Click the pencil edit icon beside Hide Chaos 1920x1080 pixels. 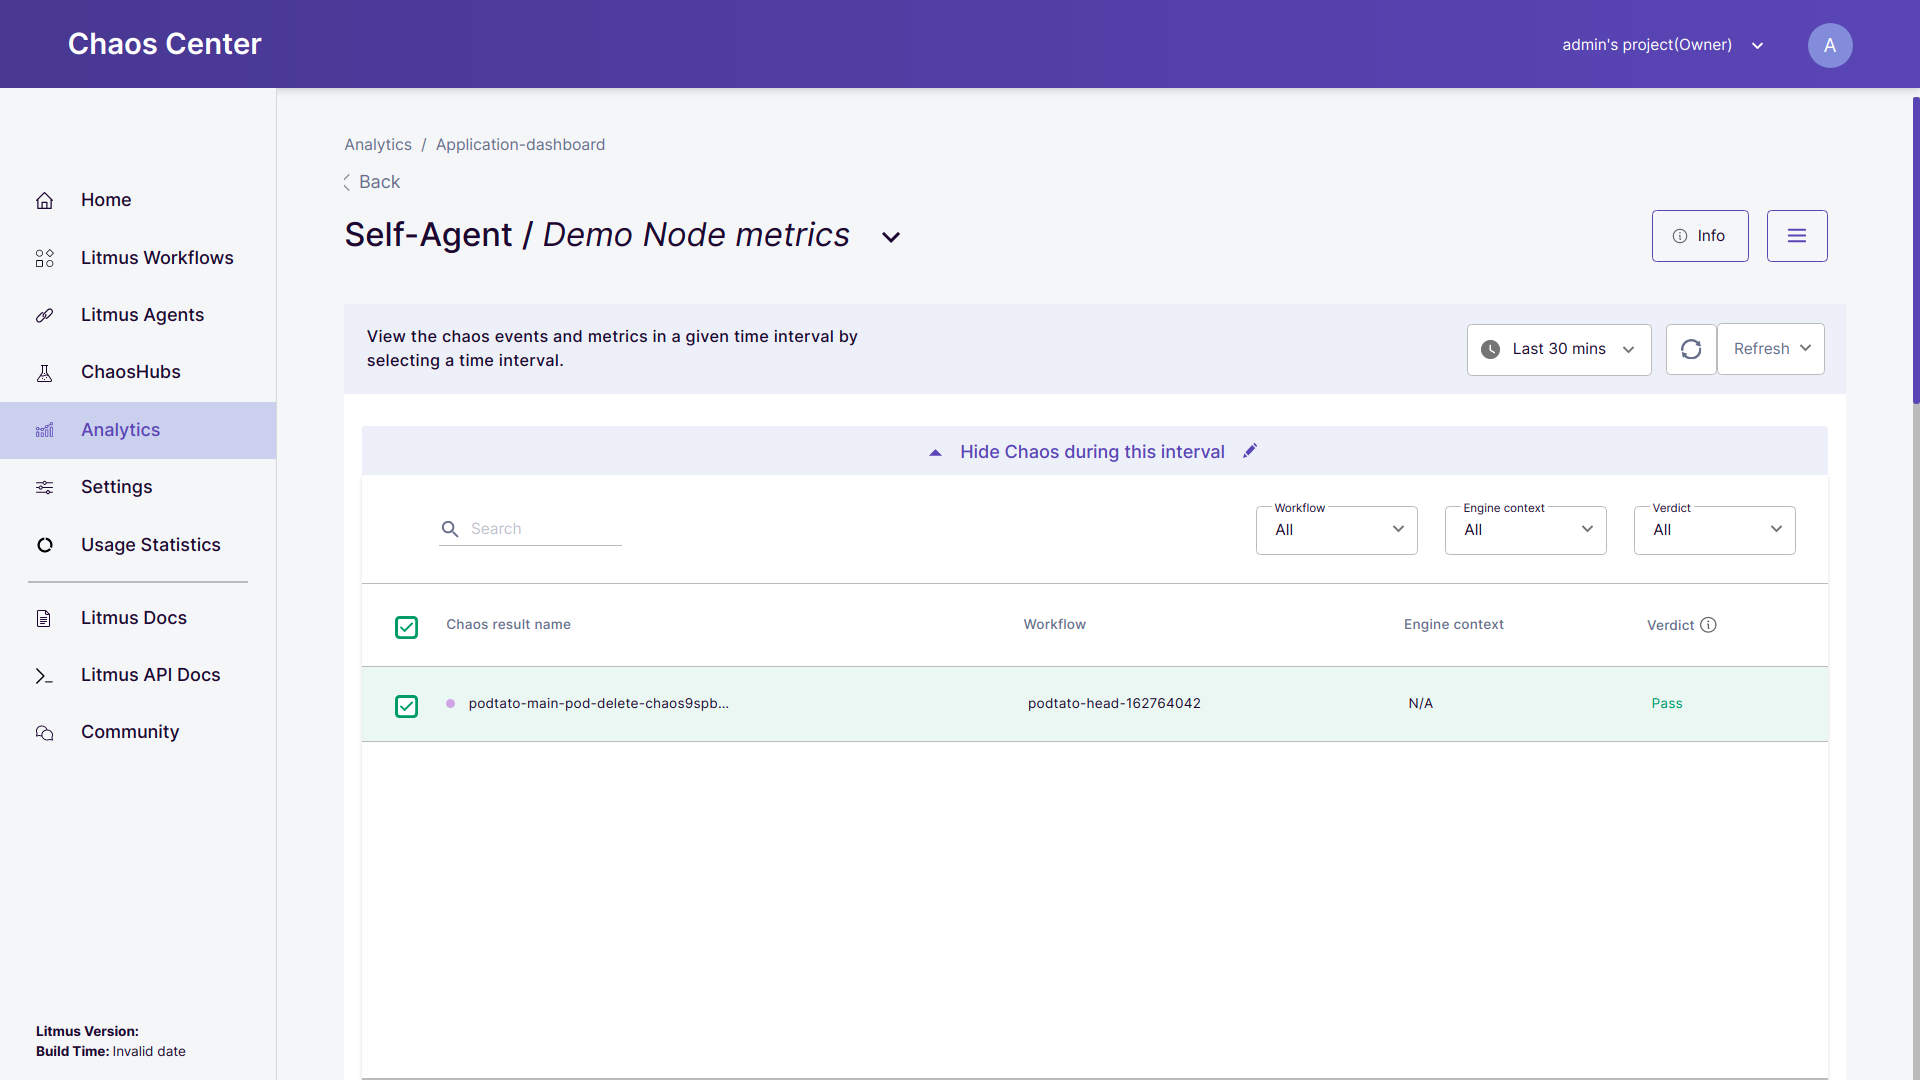1250,451
